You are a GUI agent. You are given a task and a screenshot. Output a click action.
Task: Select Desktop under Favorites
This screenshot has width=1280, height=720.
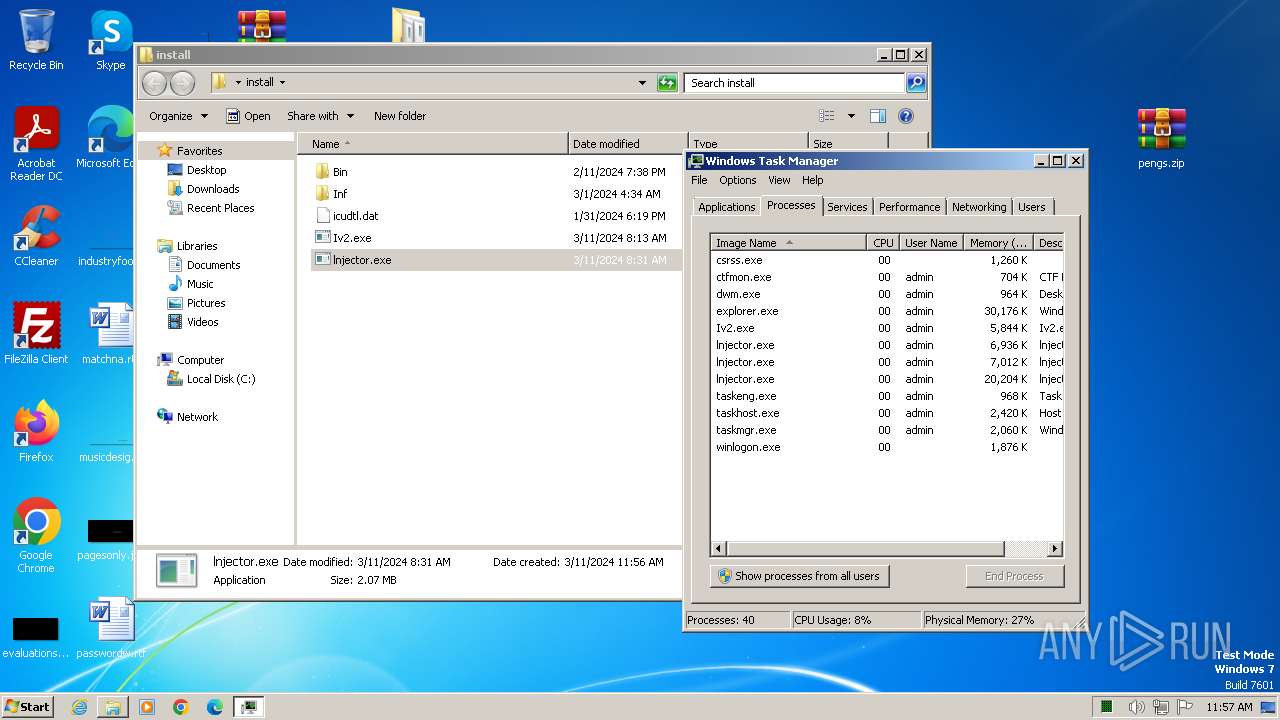[x=206, y=170]
